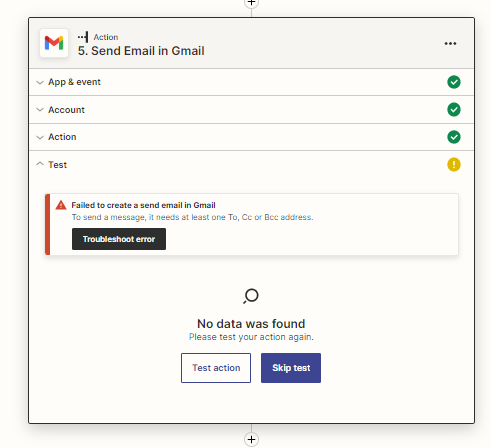The height and width of the screenshot is (448, 491).
Task: Click the green checkmark on Account row
Action: tap(454, 110)
